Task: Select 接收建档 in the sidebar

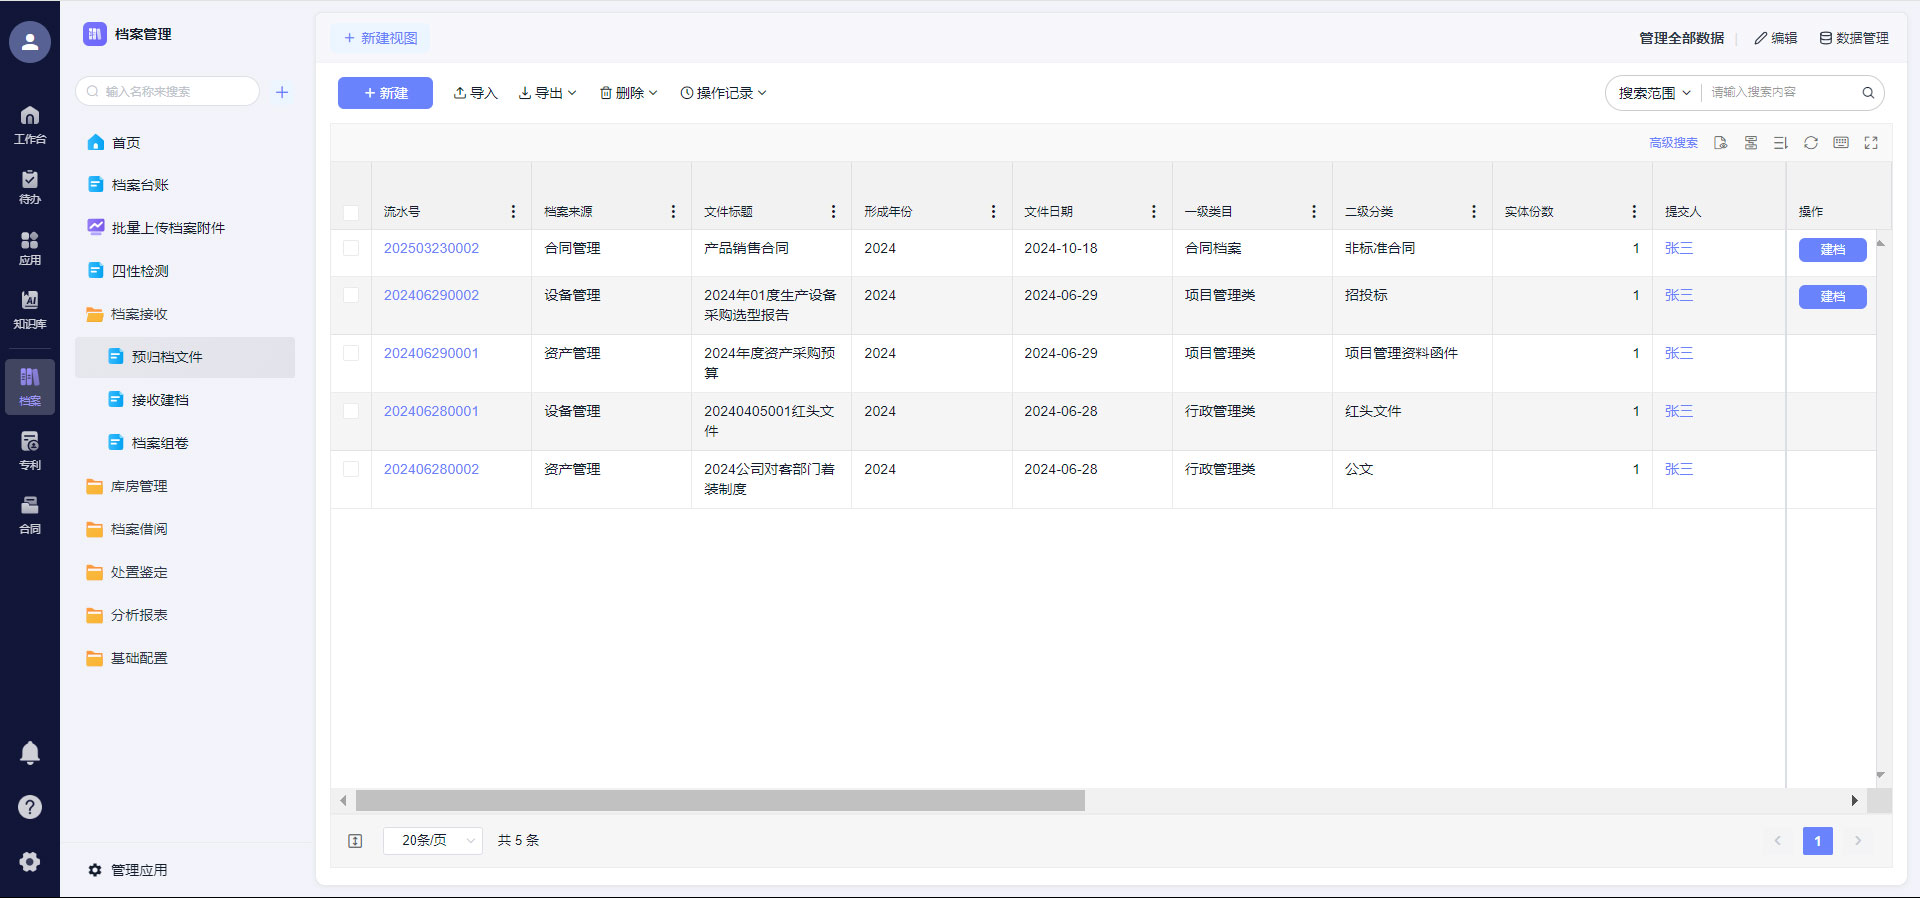Action: point(160,400)
